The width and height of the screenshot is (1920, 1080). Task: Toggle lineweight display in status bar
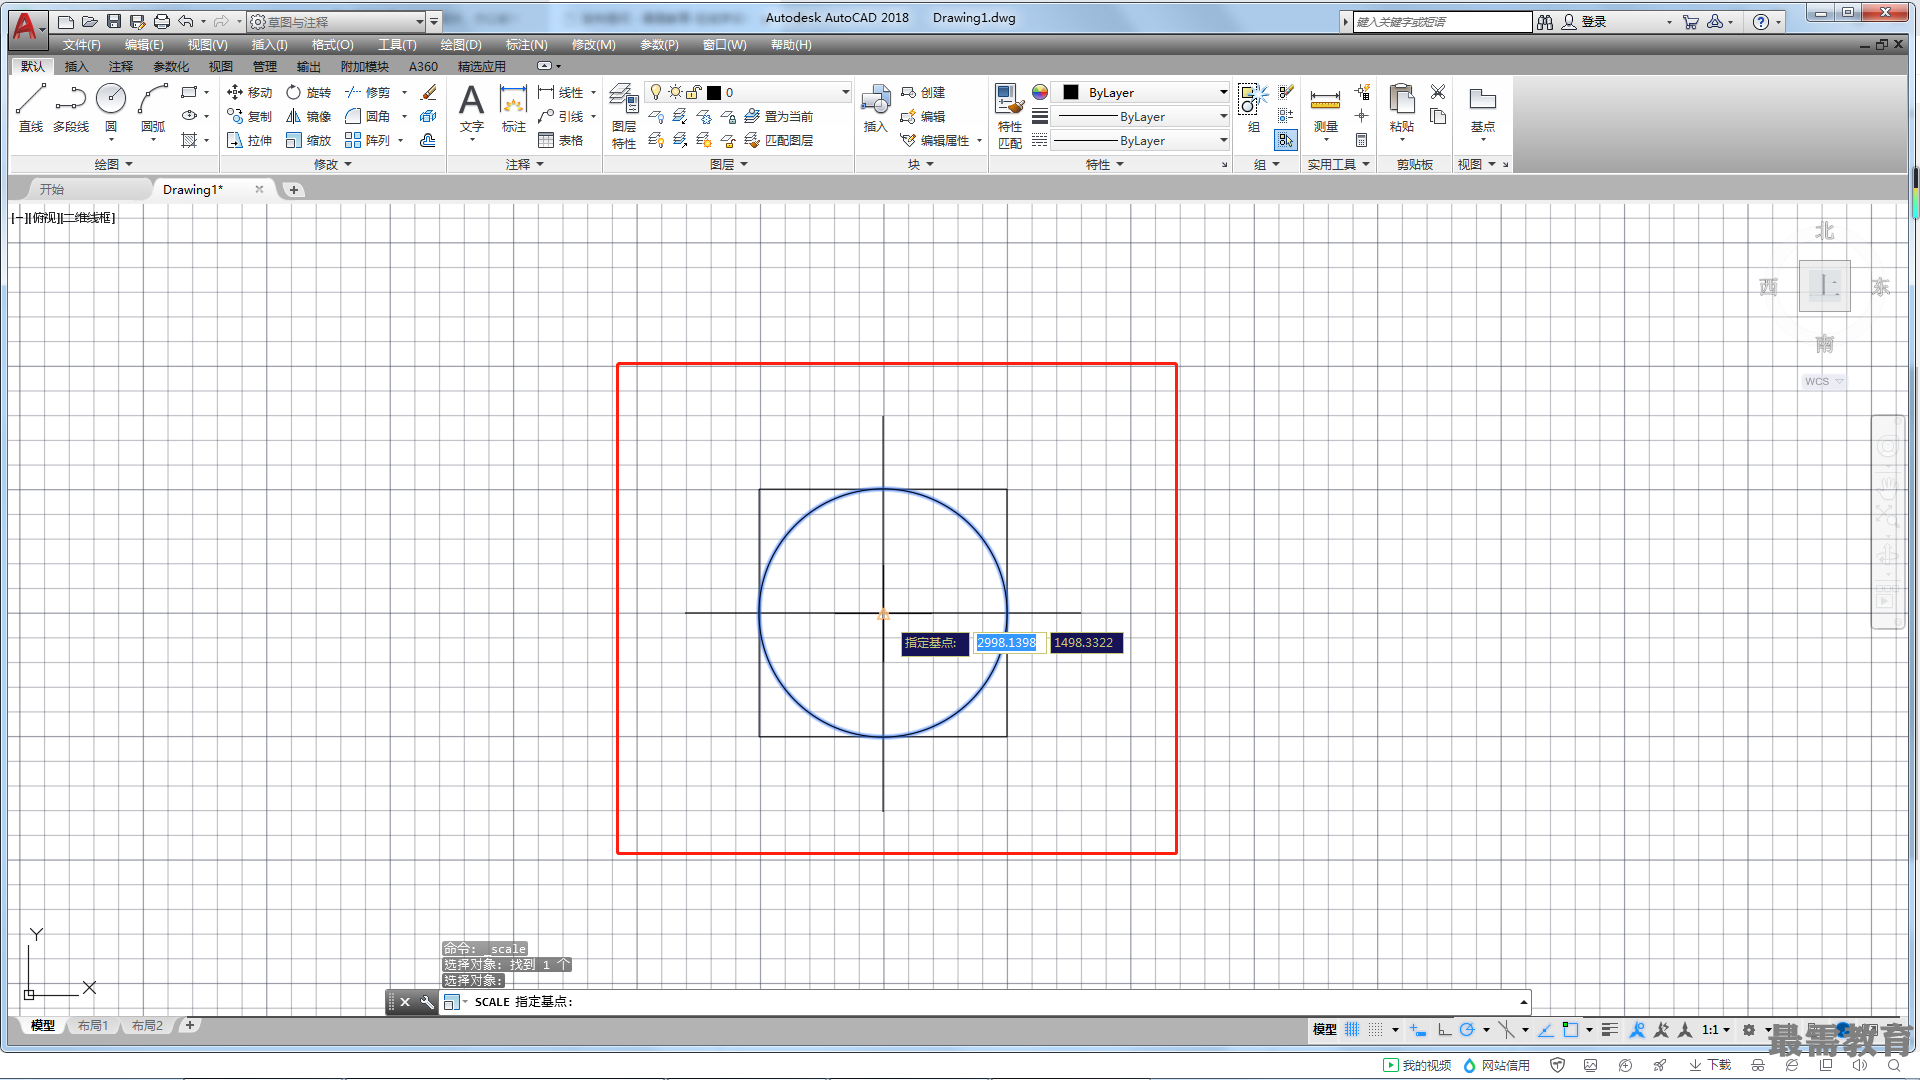pyautogui.click(x=1609, y=1029)
